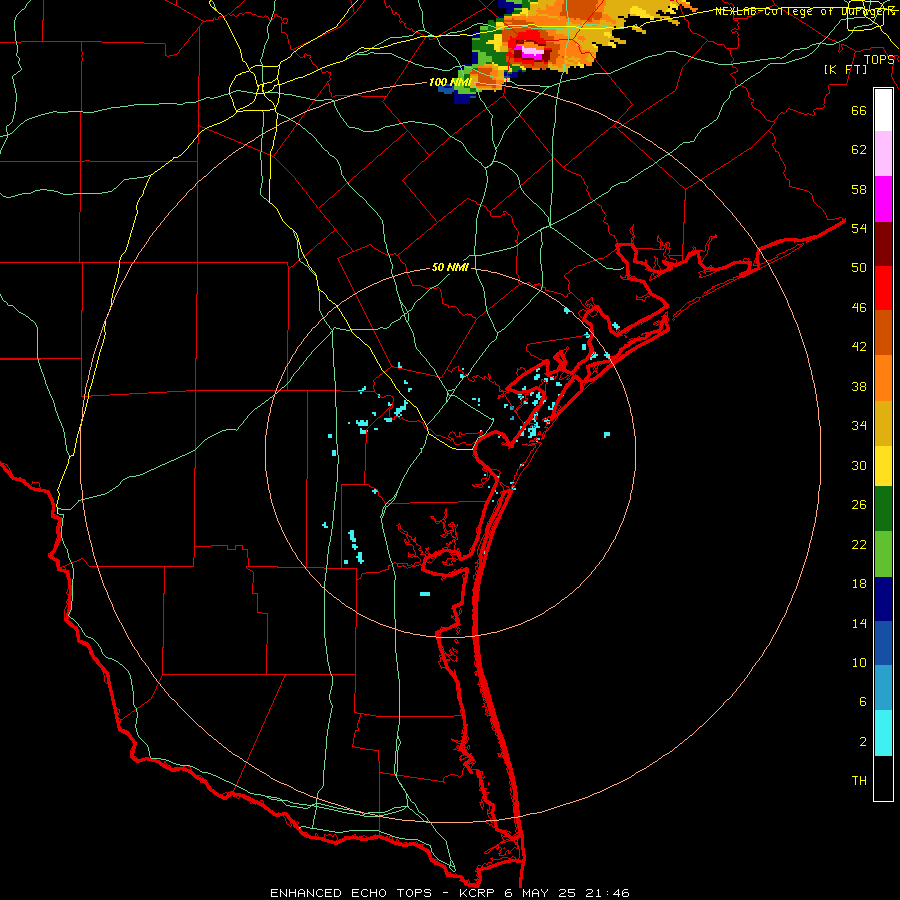The image size is (900, 900).
Task: Click the 54 legend value
Action: [859, 228]
